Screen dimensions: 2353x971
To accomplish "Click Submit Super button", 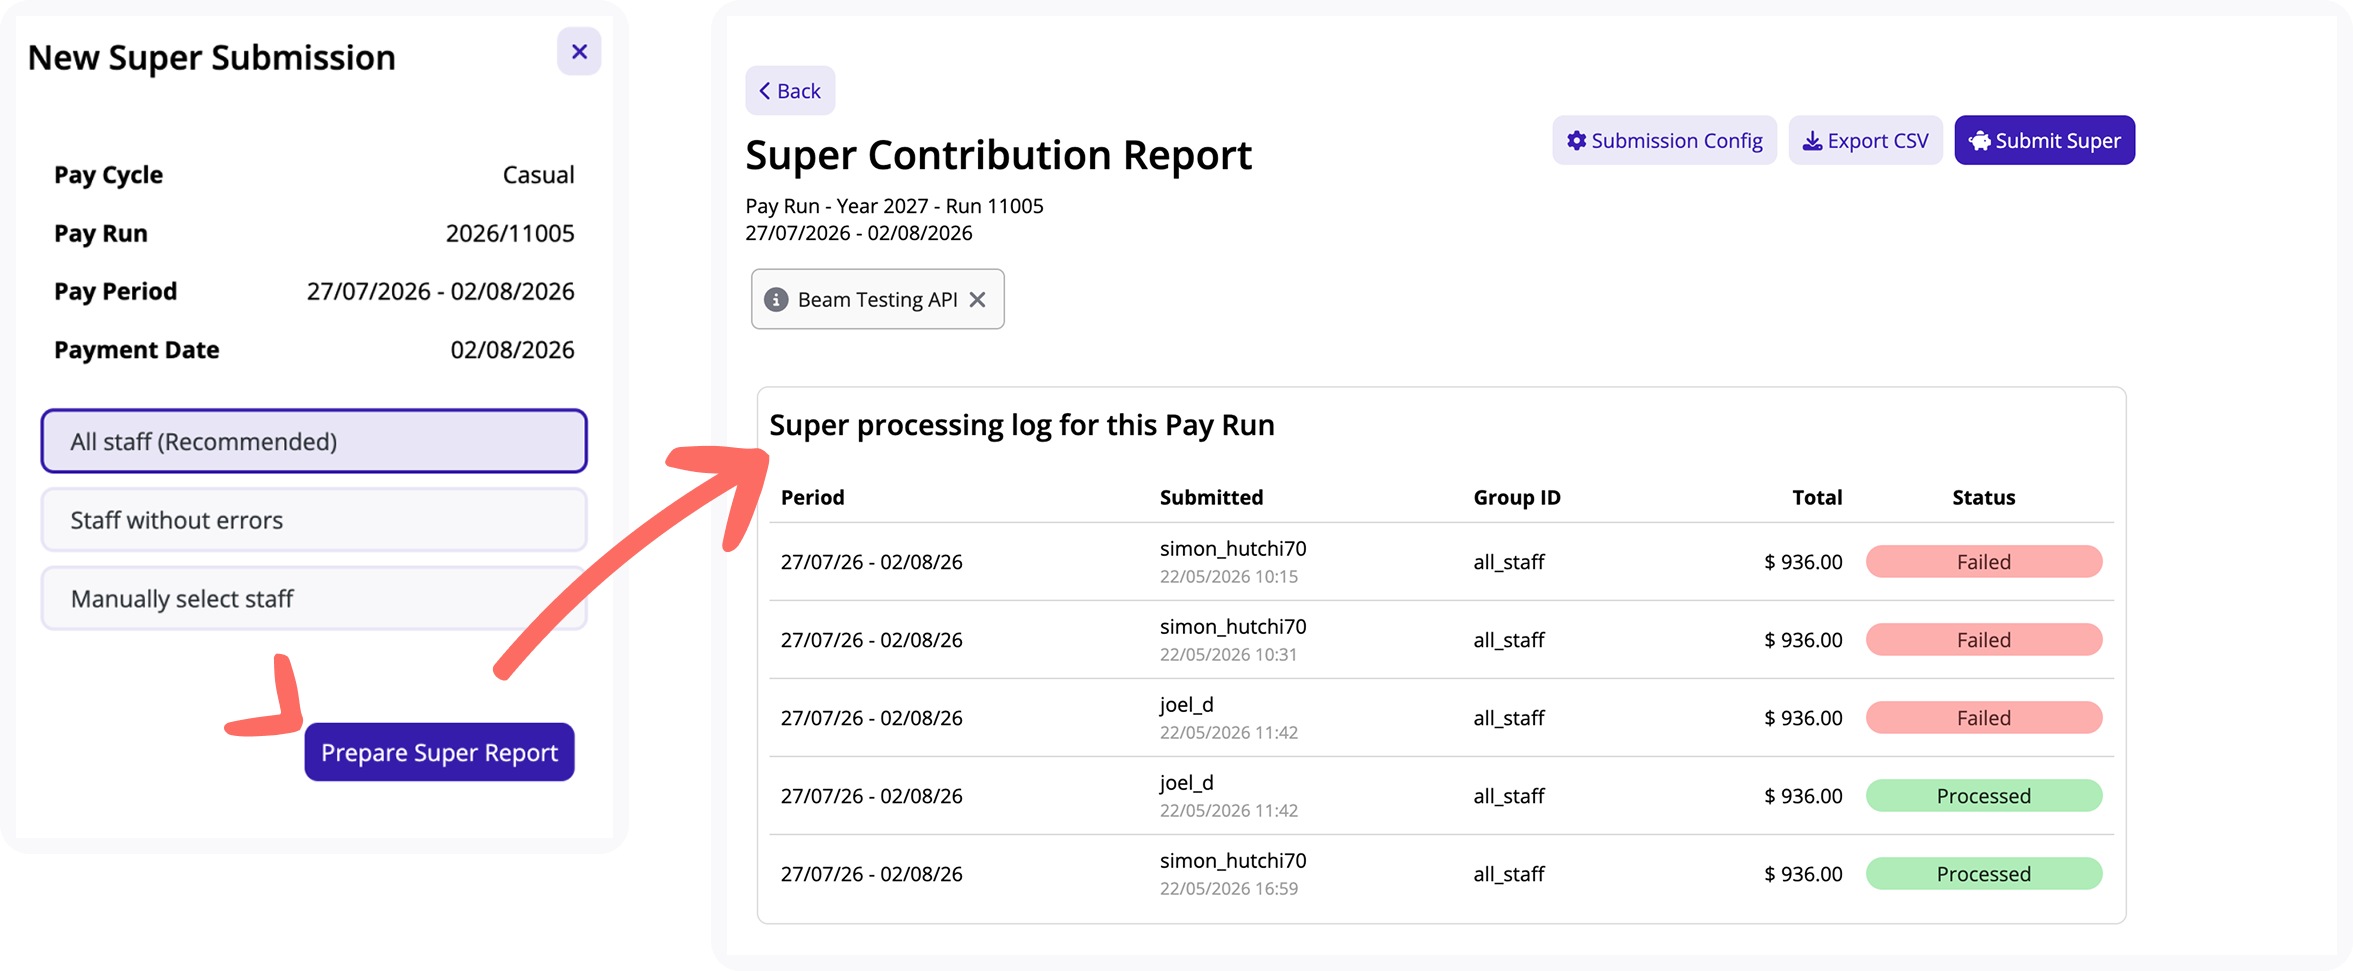I will pyautogui.click(x=2044, y=140).
